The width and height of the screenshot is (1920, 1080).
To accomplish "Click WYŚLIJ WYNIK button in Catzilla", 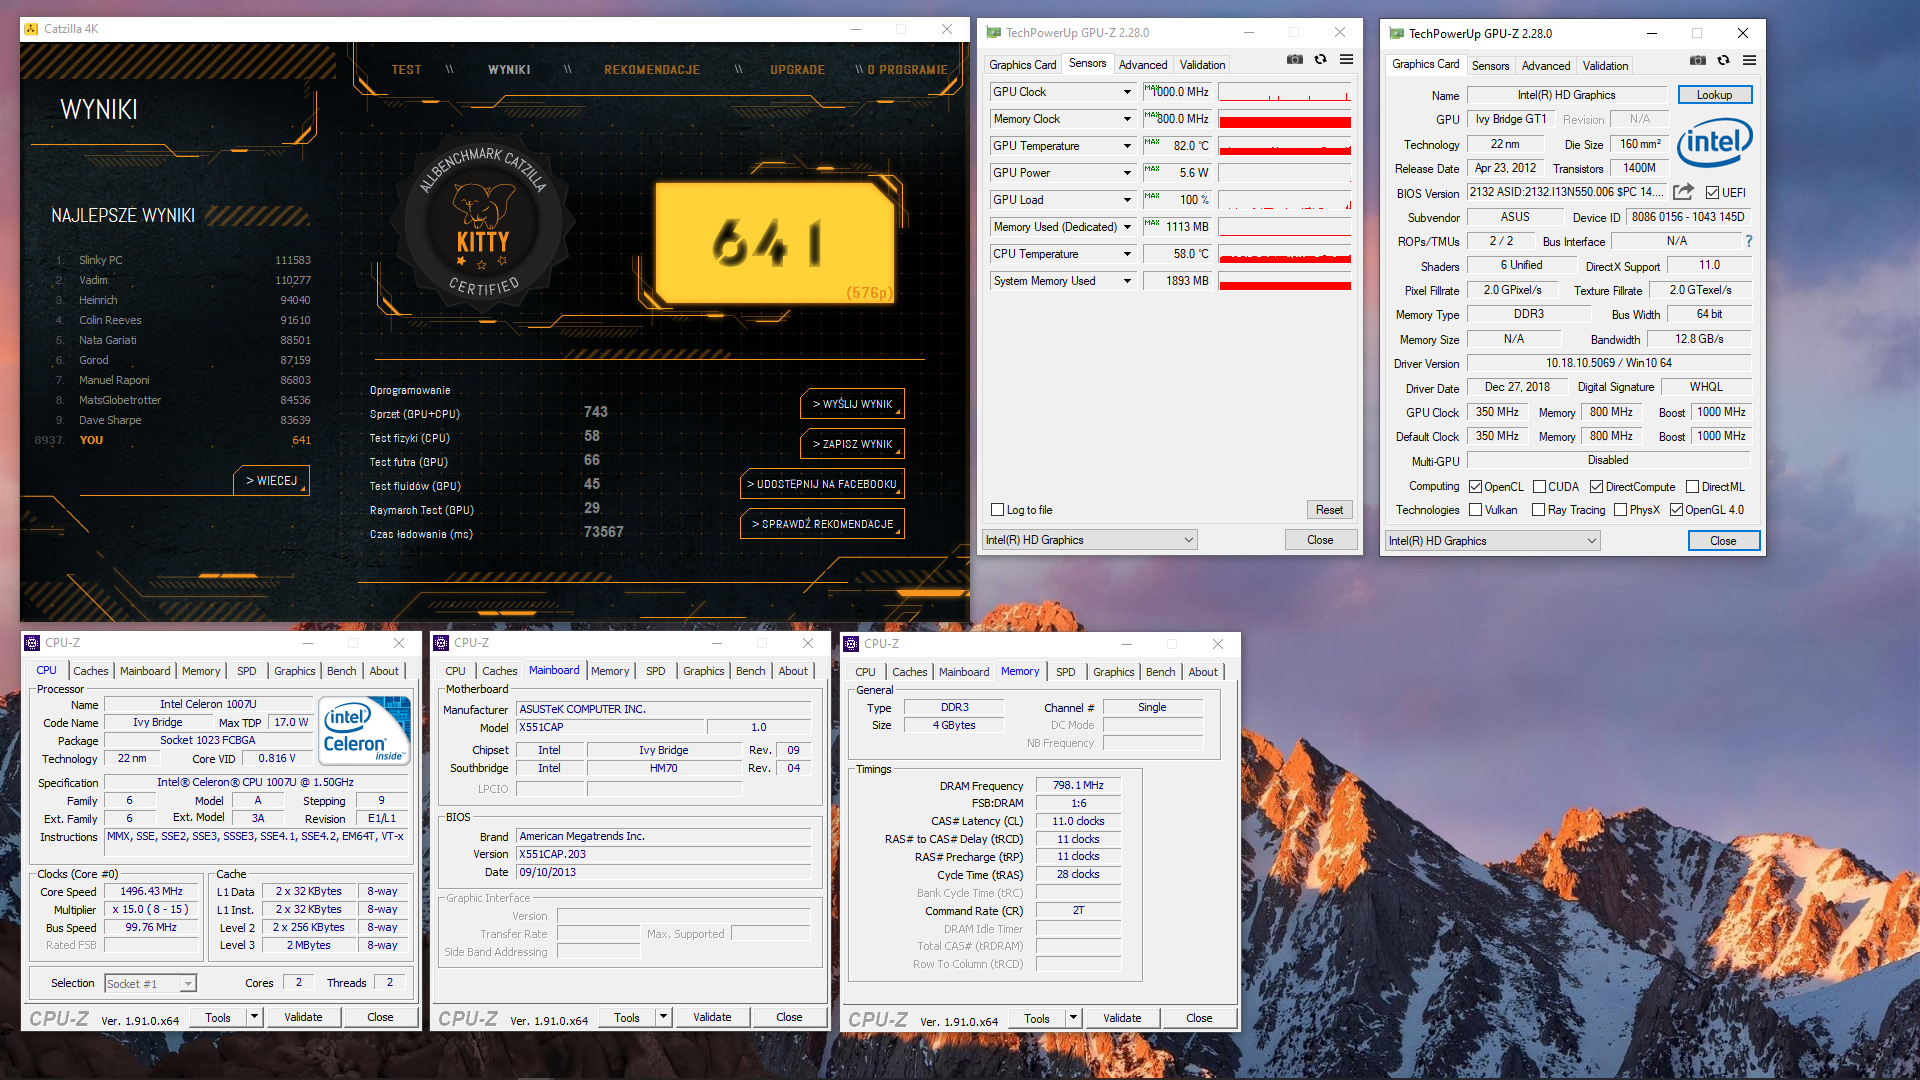I will [852, 404].
